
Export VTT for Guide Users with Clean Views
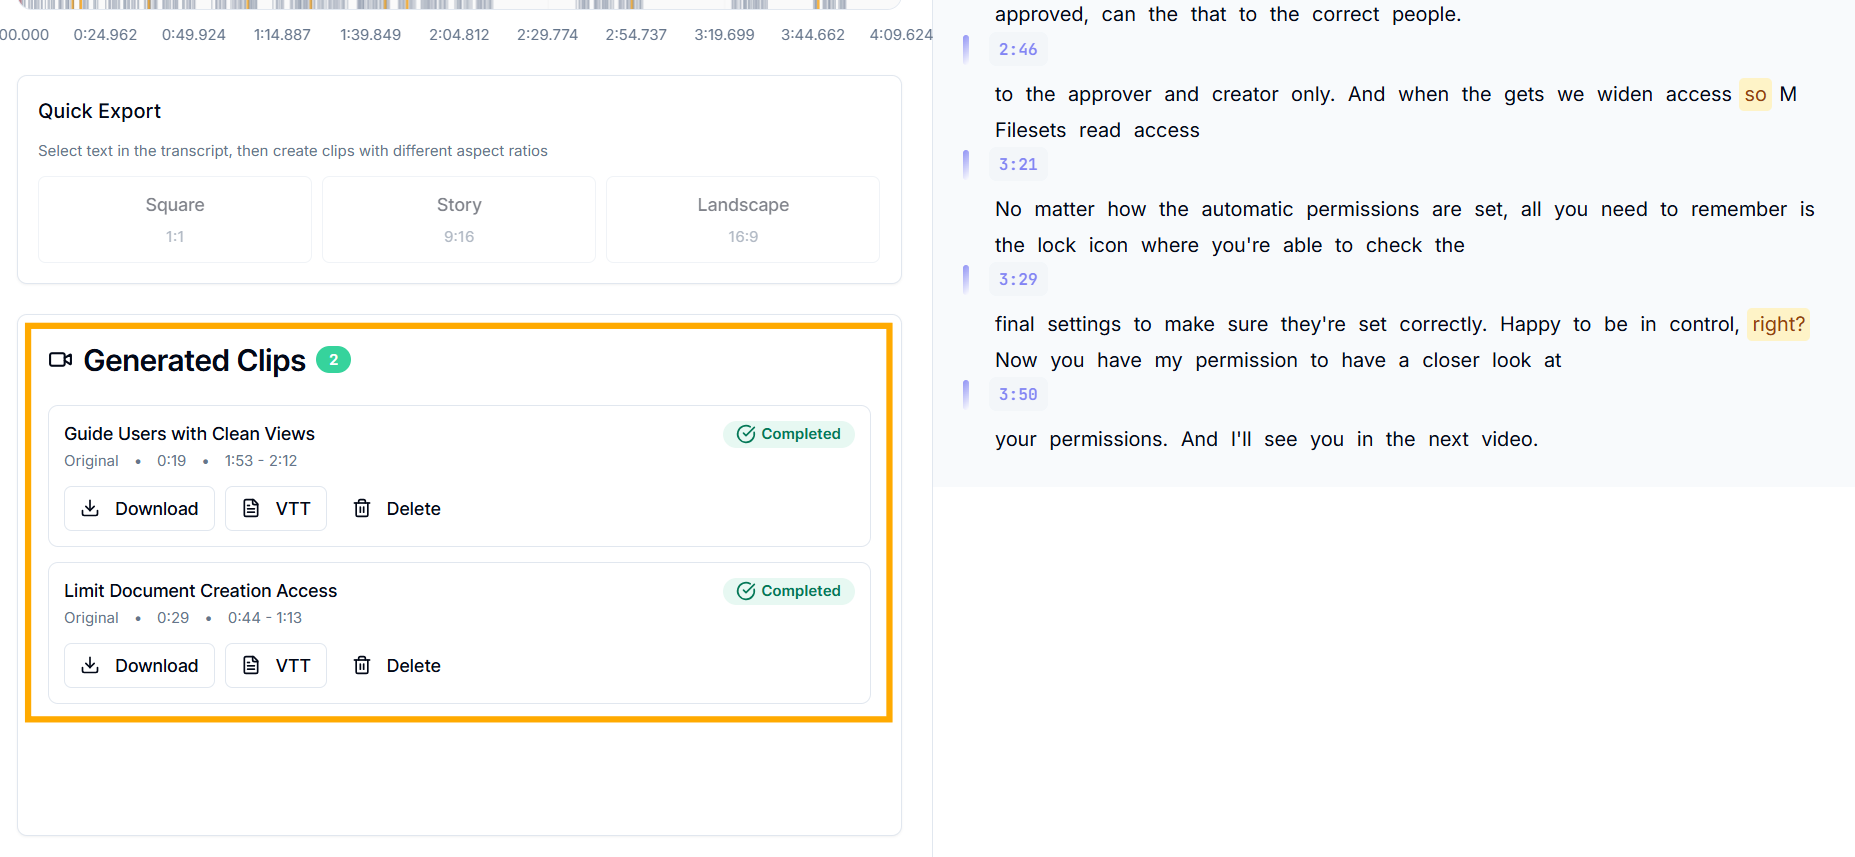(276, 509)
